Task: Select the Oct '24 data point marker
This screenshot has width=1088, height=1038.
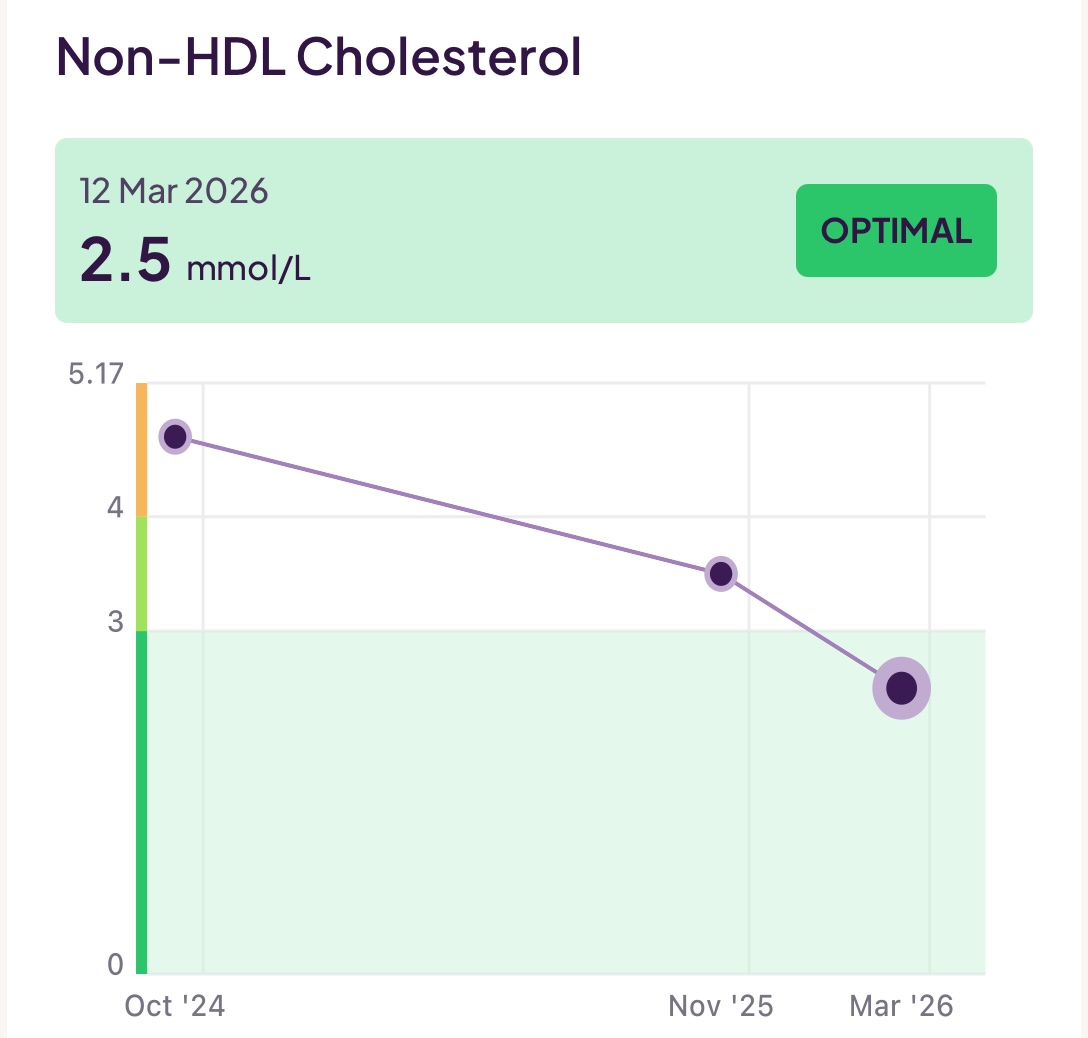Action: (x=175, y=436)
